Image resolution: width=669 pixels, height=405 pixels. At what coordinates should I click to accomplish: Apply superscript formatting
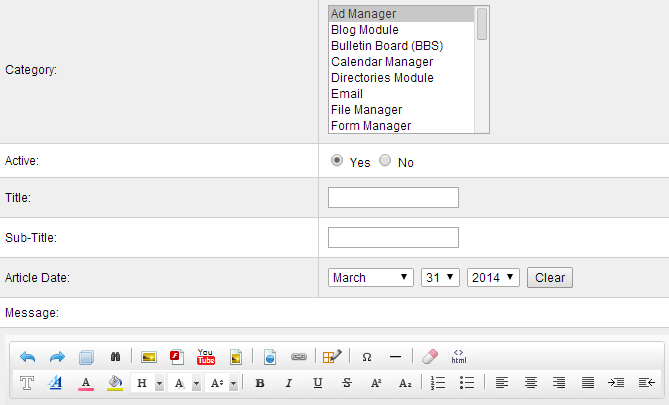376,383
